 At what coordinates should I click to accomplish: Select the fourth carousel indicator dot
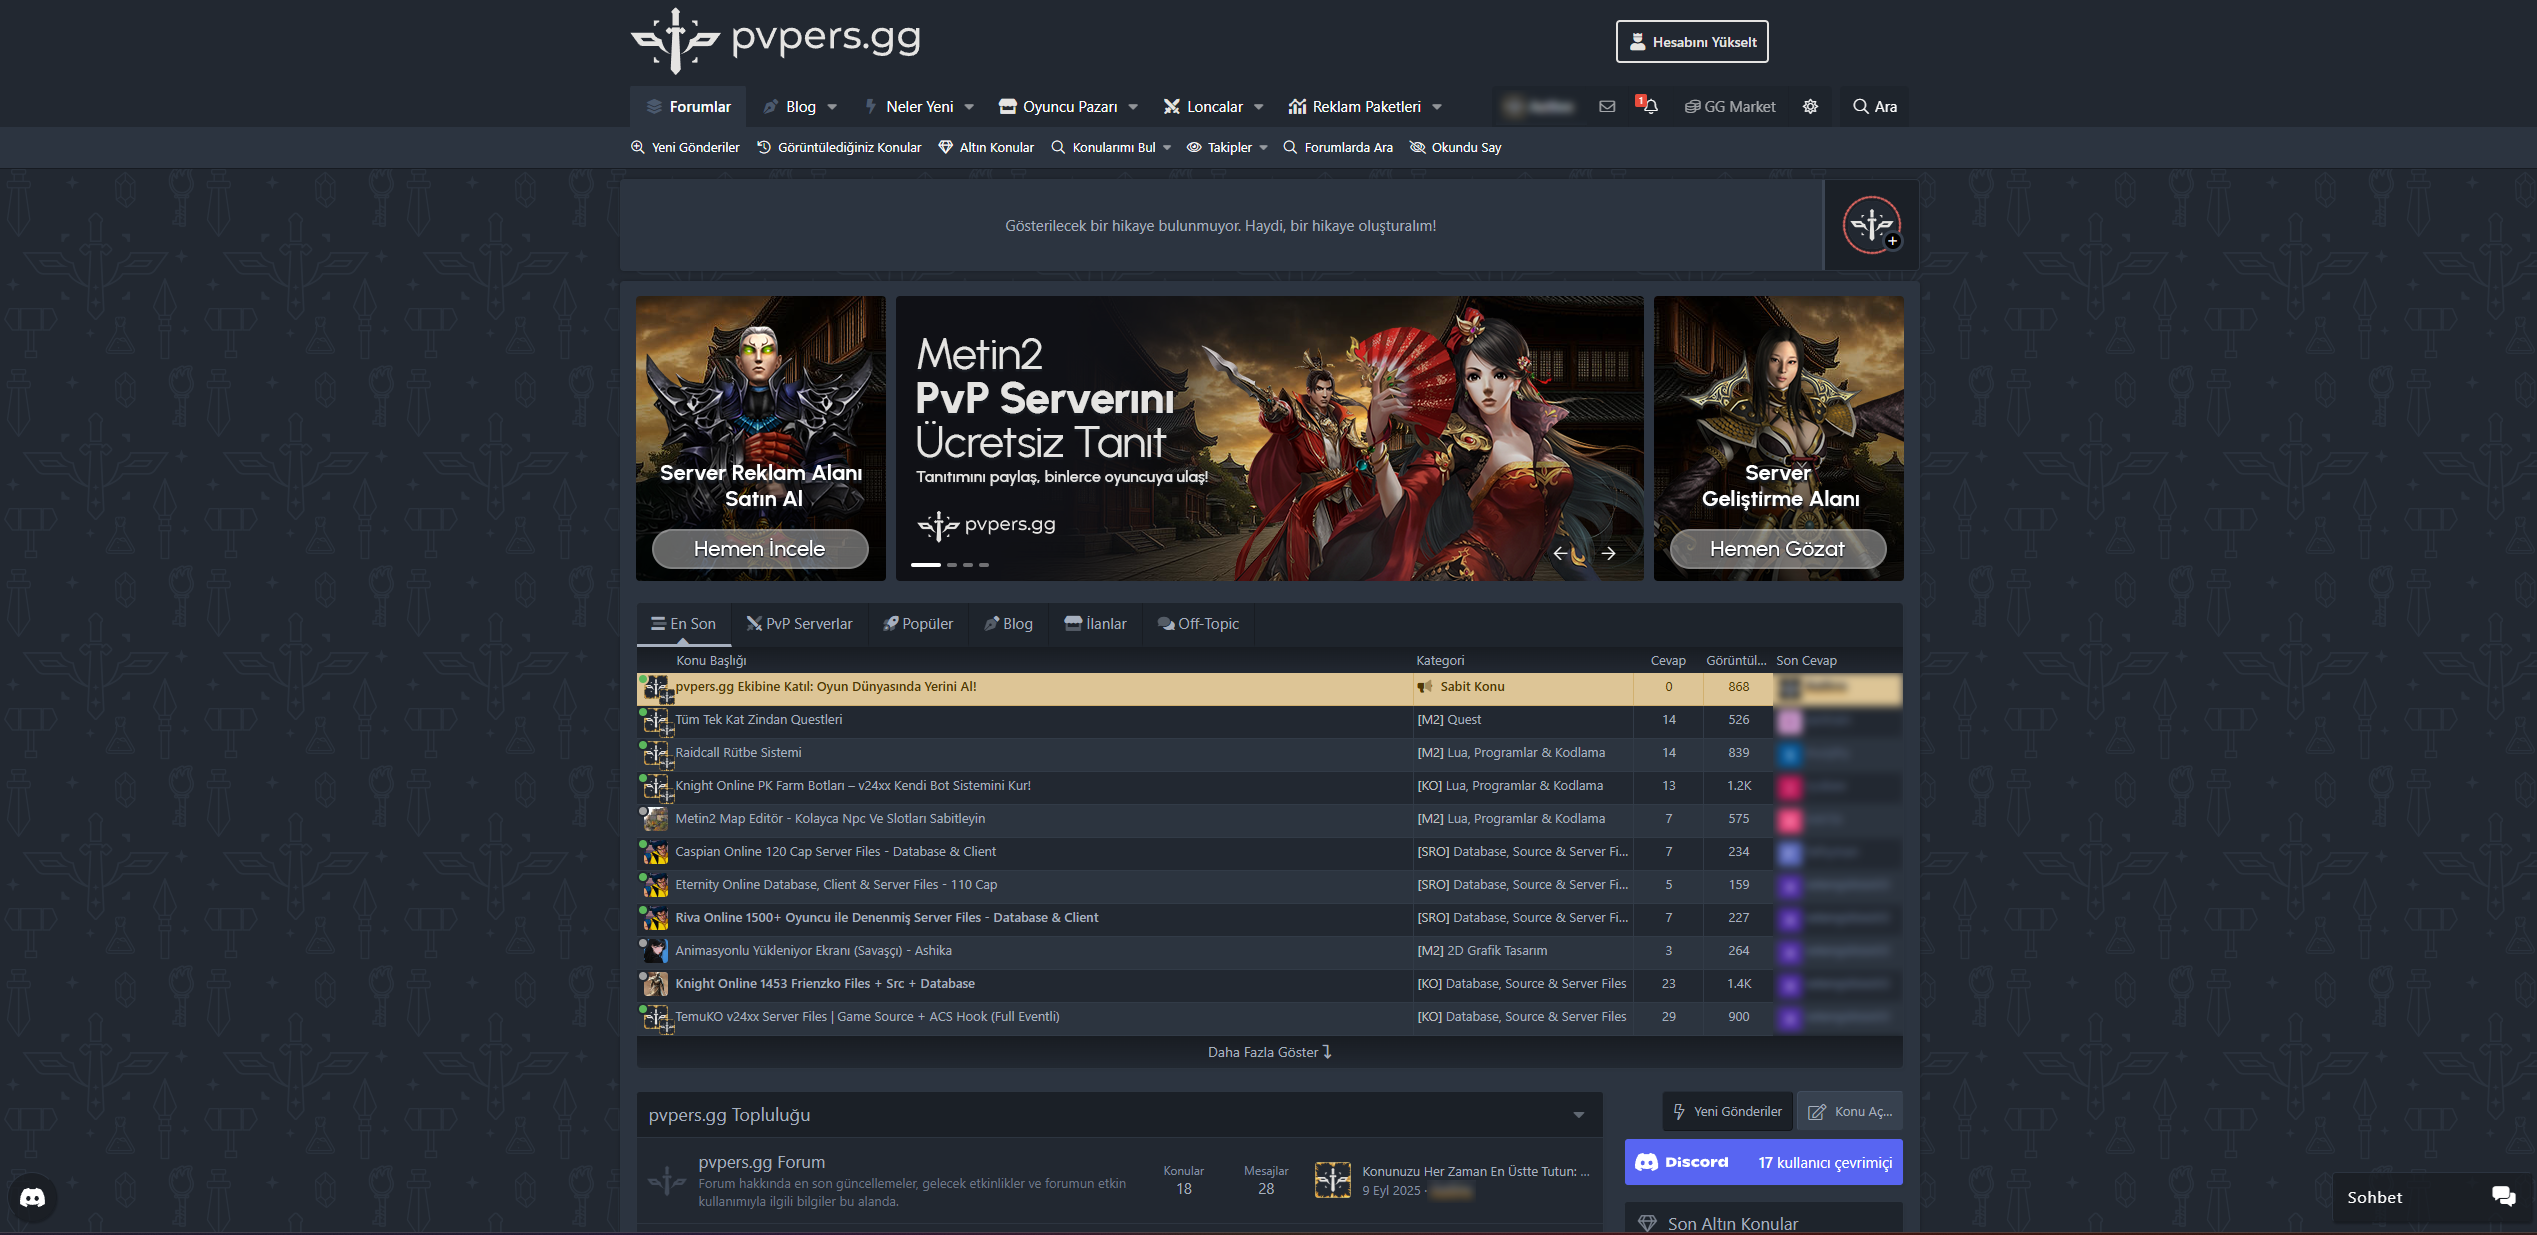(x=984, y=565)
